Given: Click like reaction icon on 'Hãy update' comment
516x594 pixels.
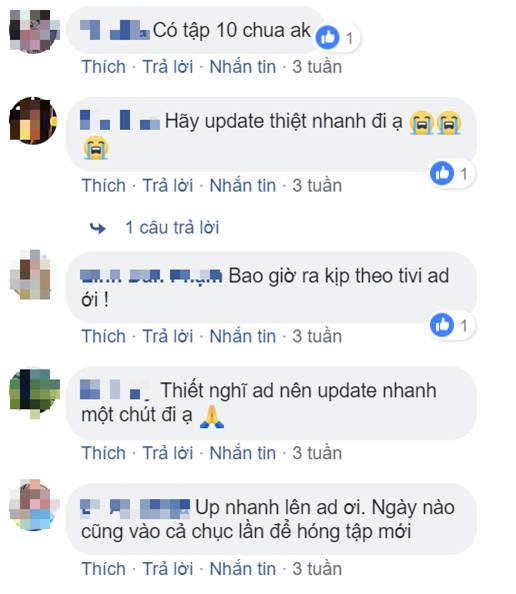Looking at the screenshot, I should [x=442, y=173].
